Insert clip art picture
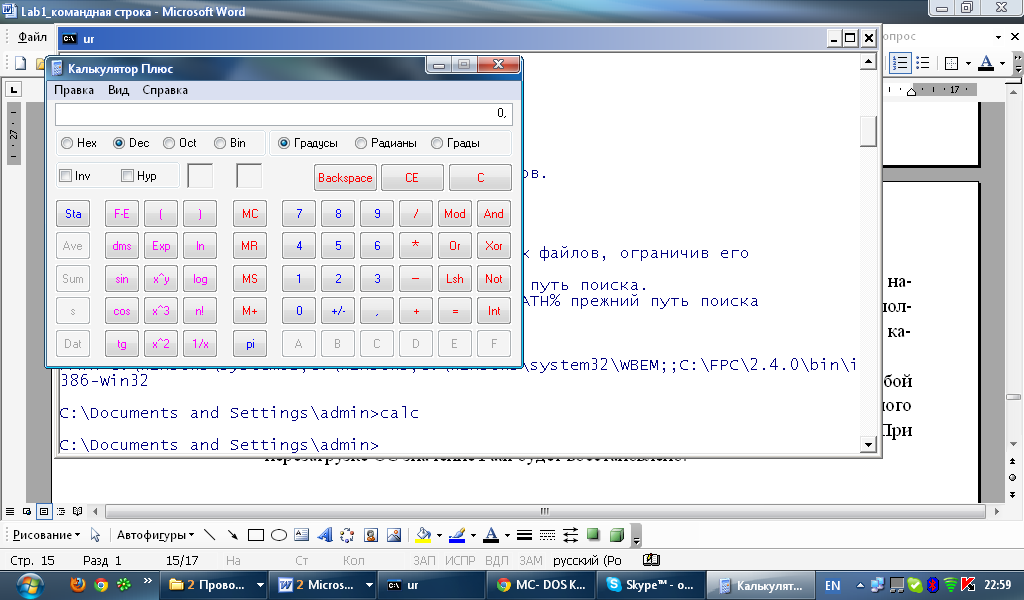 (371, 535)
